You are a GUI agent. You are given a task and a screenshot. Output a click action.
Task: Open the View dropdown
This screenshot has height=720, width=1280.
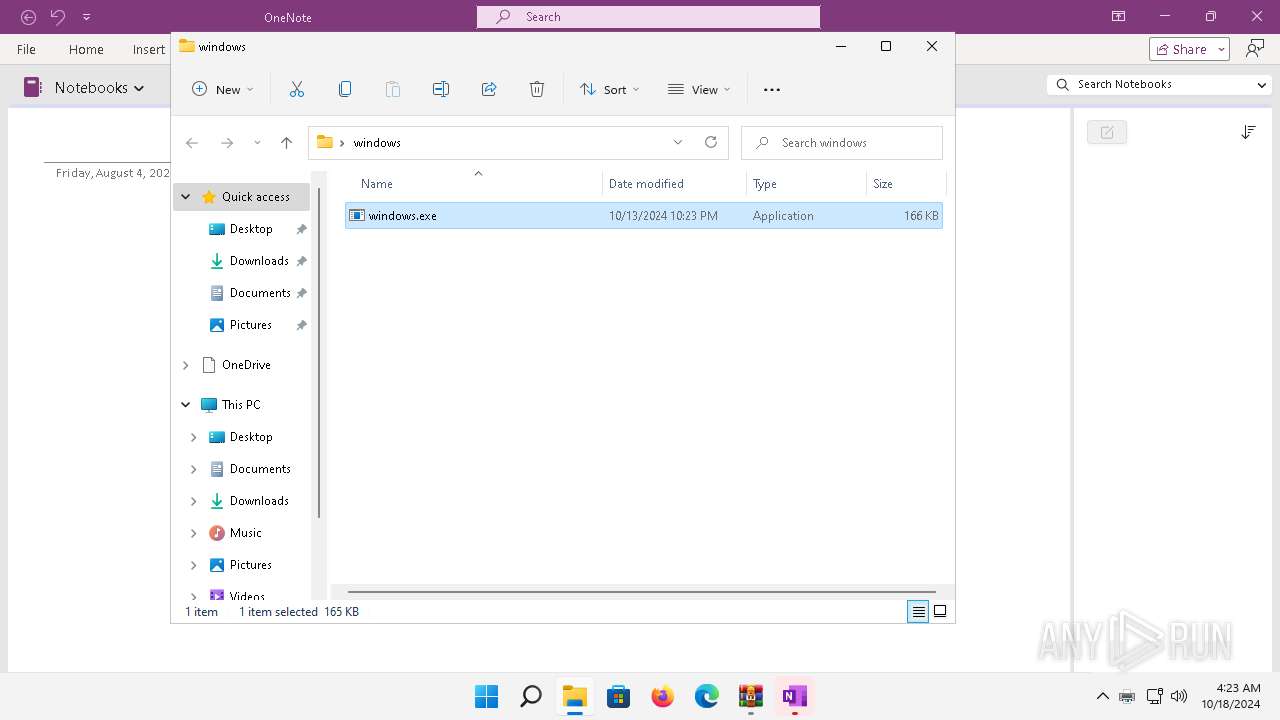699,89
